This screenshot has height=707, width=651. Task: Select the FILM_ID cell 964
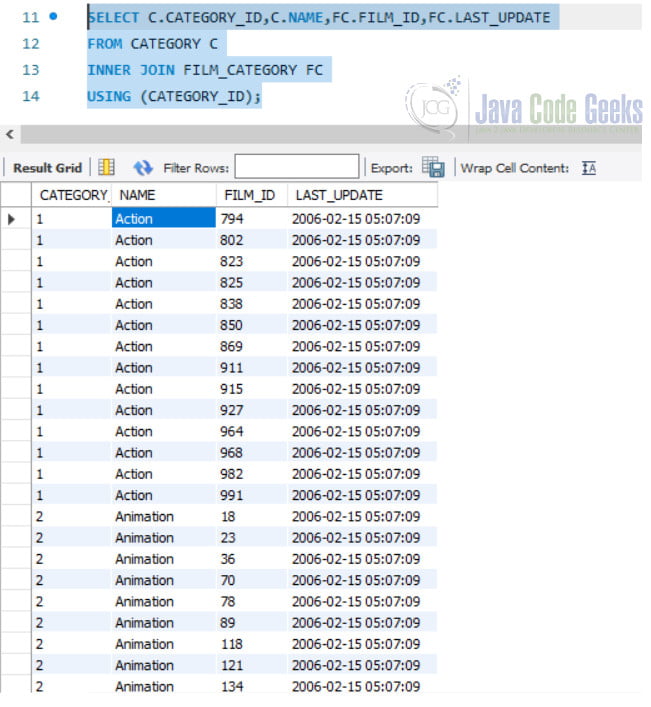(251, 431)
